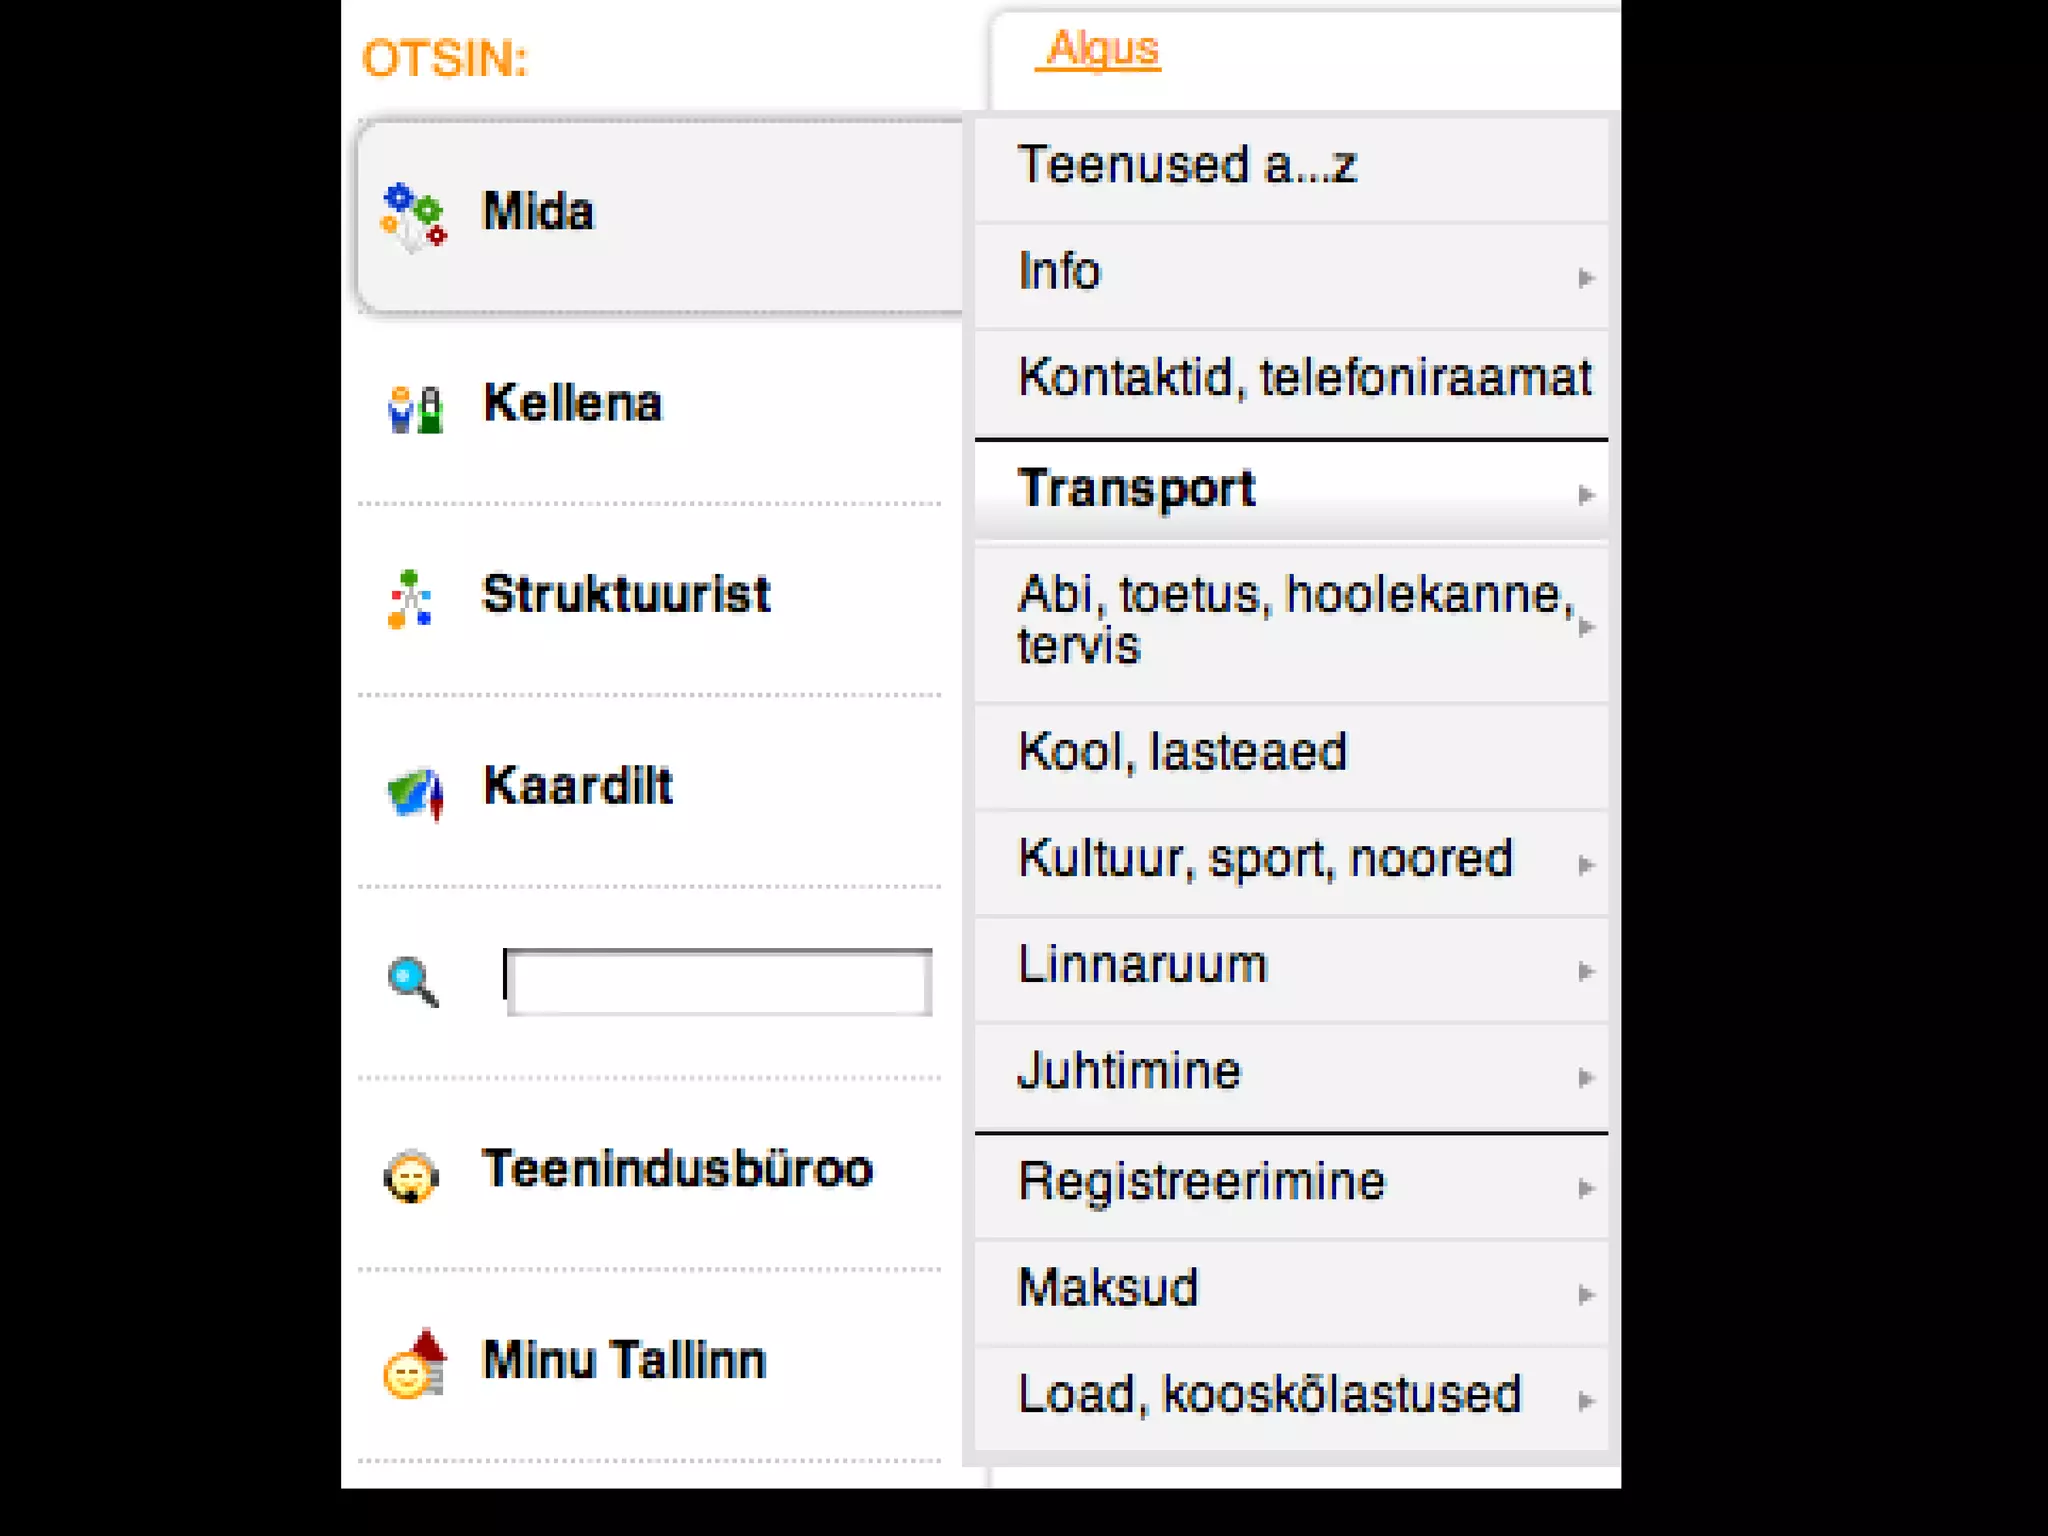2048x1536 pixels.
Task: Click the Struktuurist org-chart icon
Action: 409,598
